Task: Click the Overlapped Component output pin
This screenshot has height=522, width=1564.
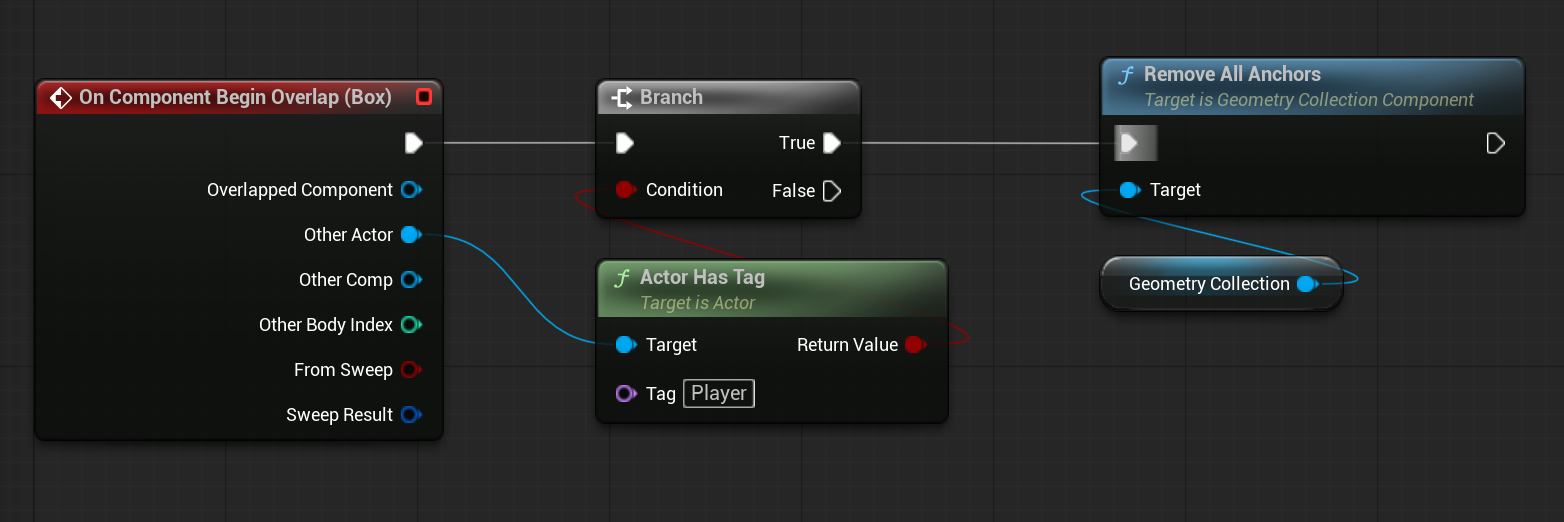Action: [x=409, y=190]
